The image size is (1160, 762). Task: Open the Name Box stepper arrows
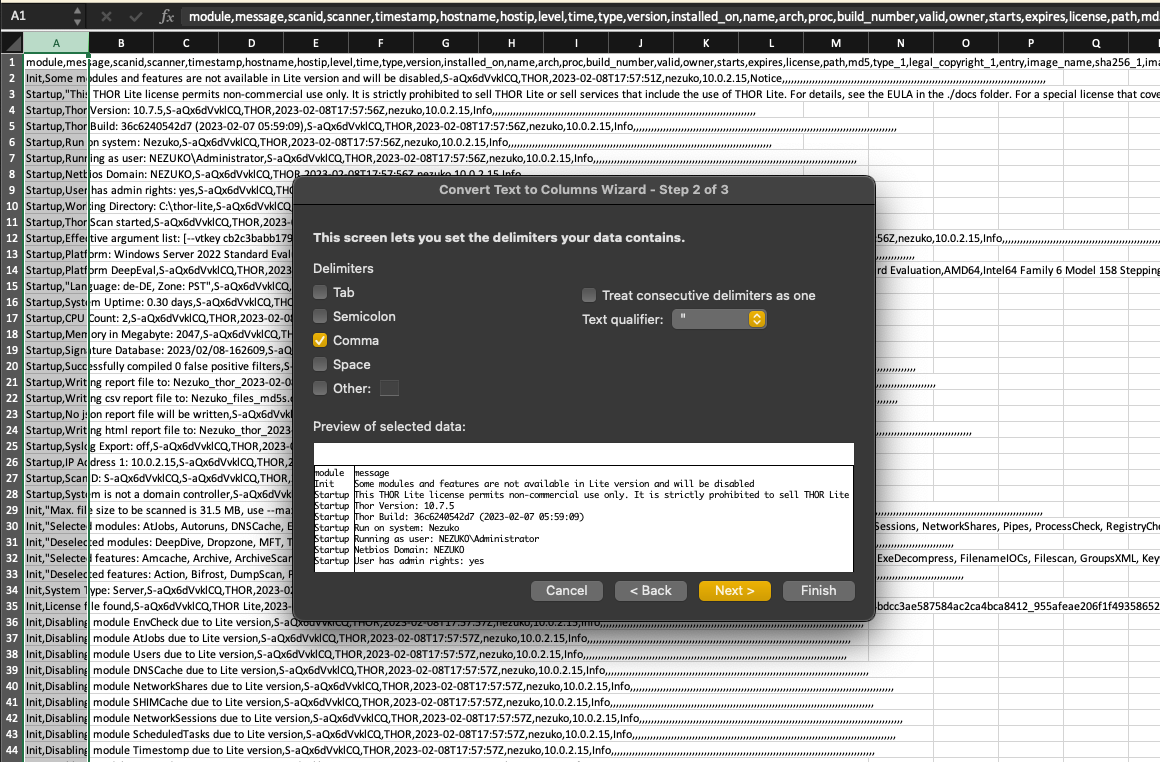coord(79,17)
